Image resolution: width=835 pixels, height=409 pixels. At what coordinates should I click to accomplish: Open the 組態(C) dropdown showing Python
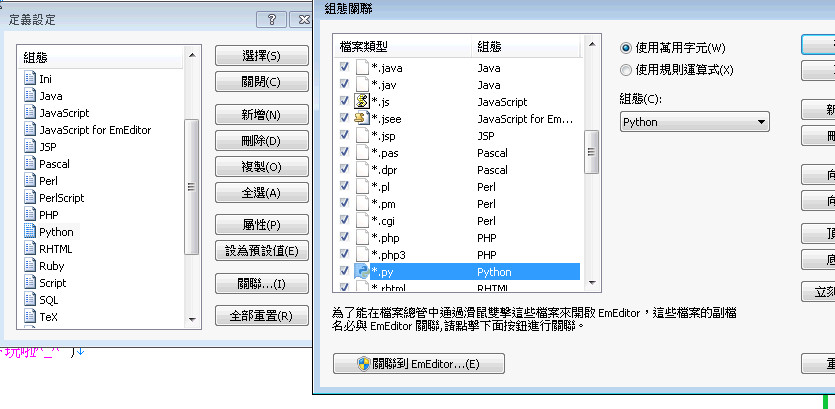[694, 122]
